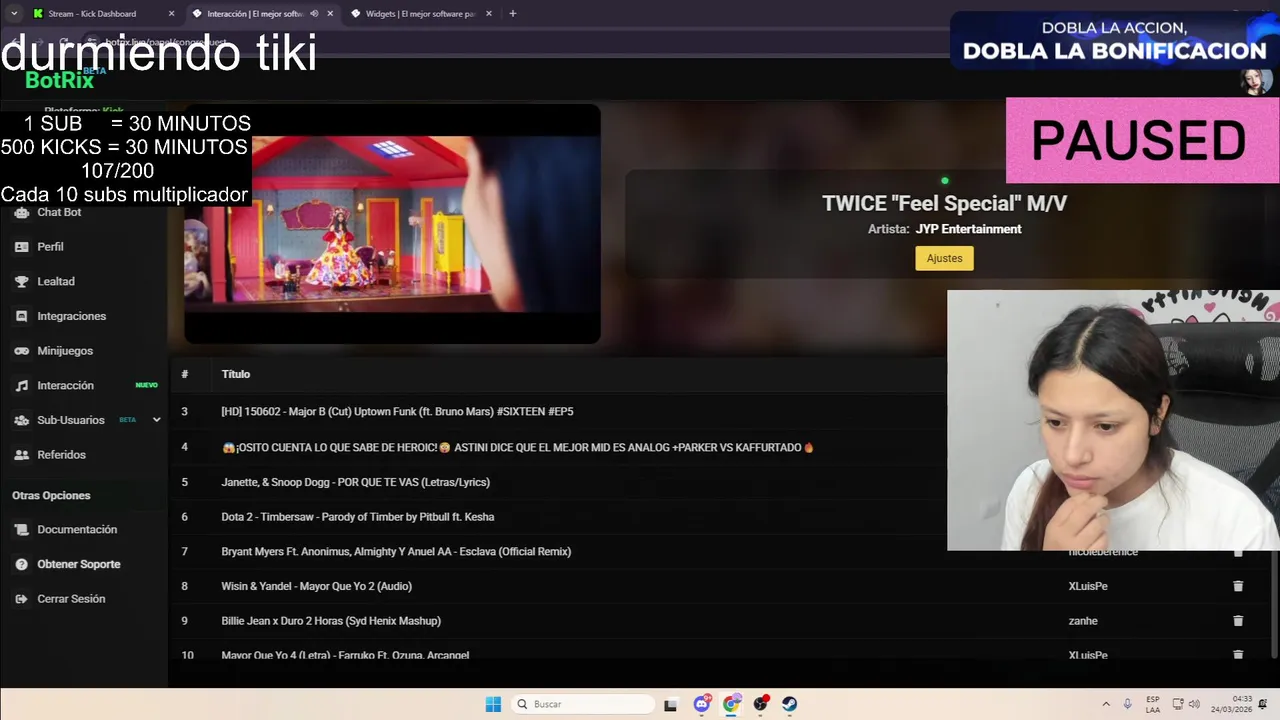Select the Billie Jean x Duro 2 Horas title

331,621
